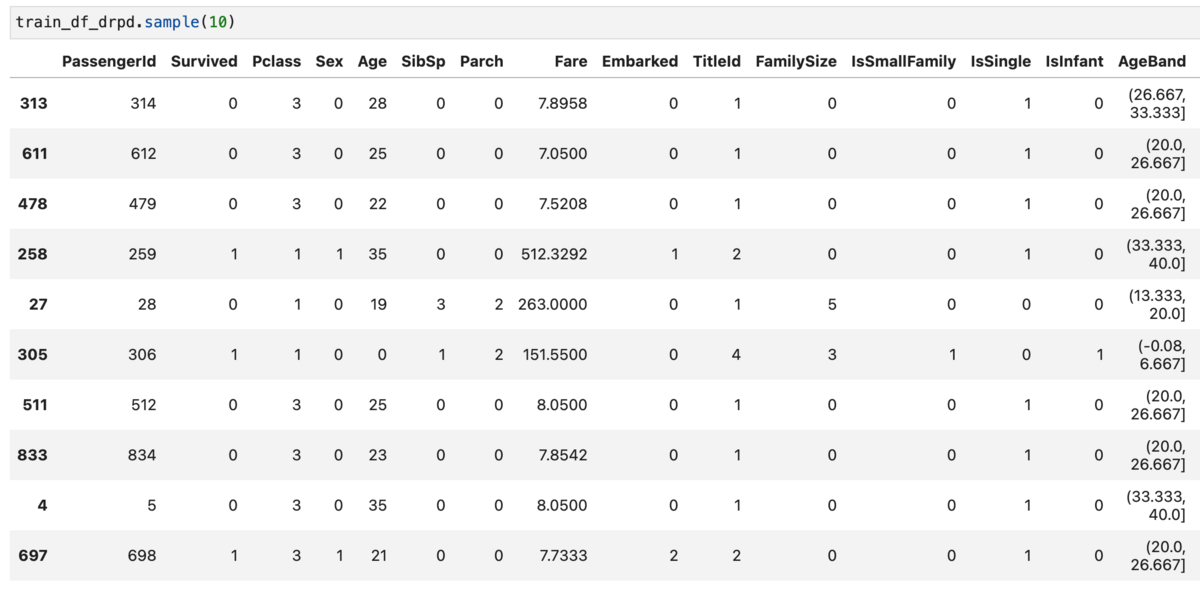Select the AgeBand column header
The image size is (1200, 592).
(1152, 61)
